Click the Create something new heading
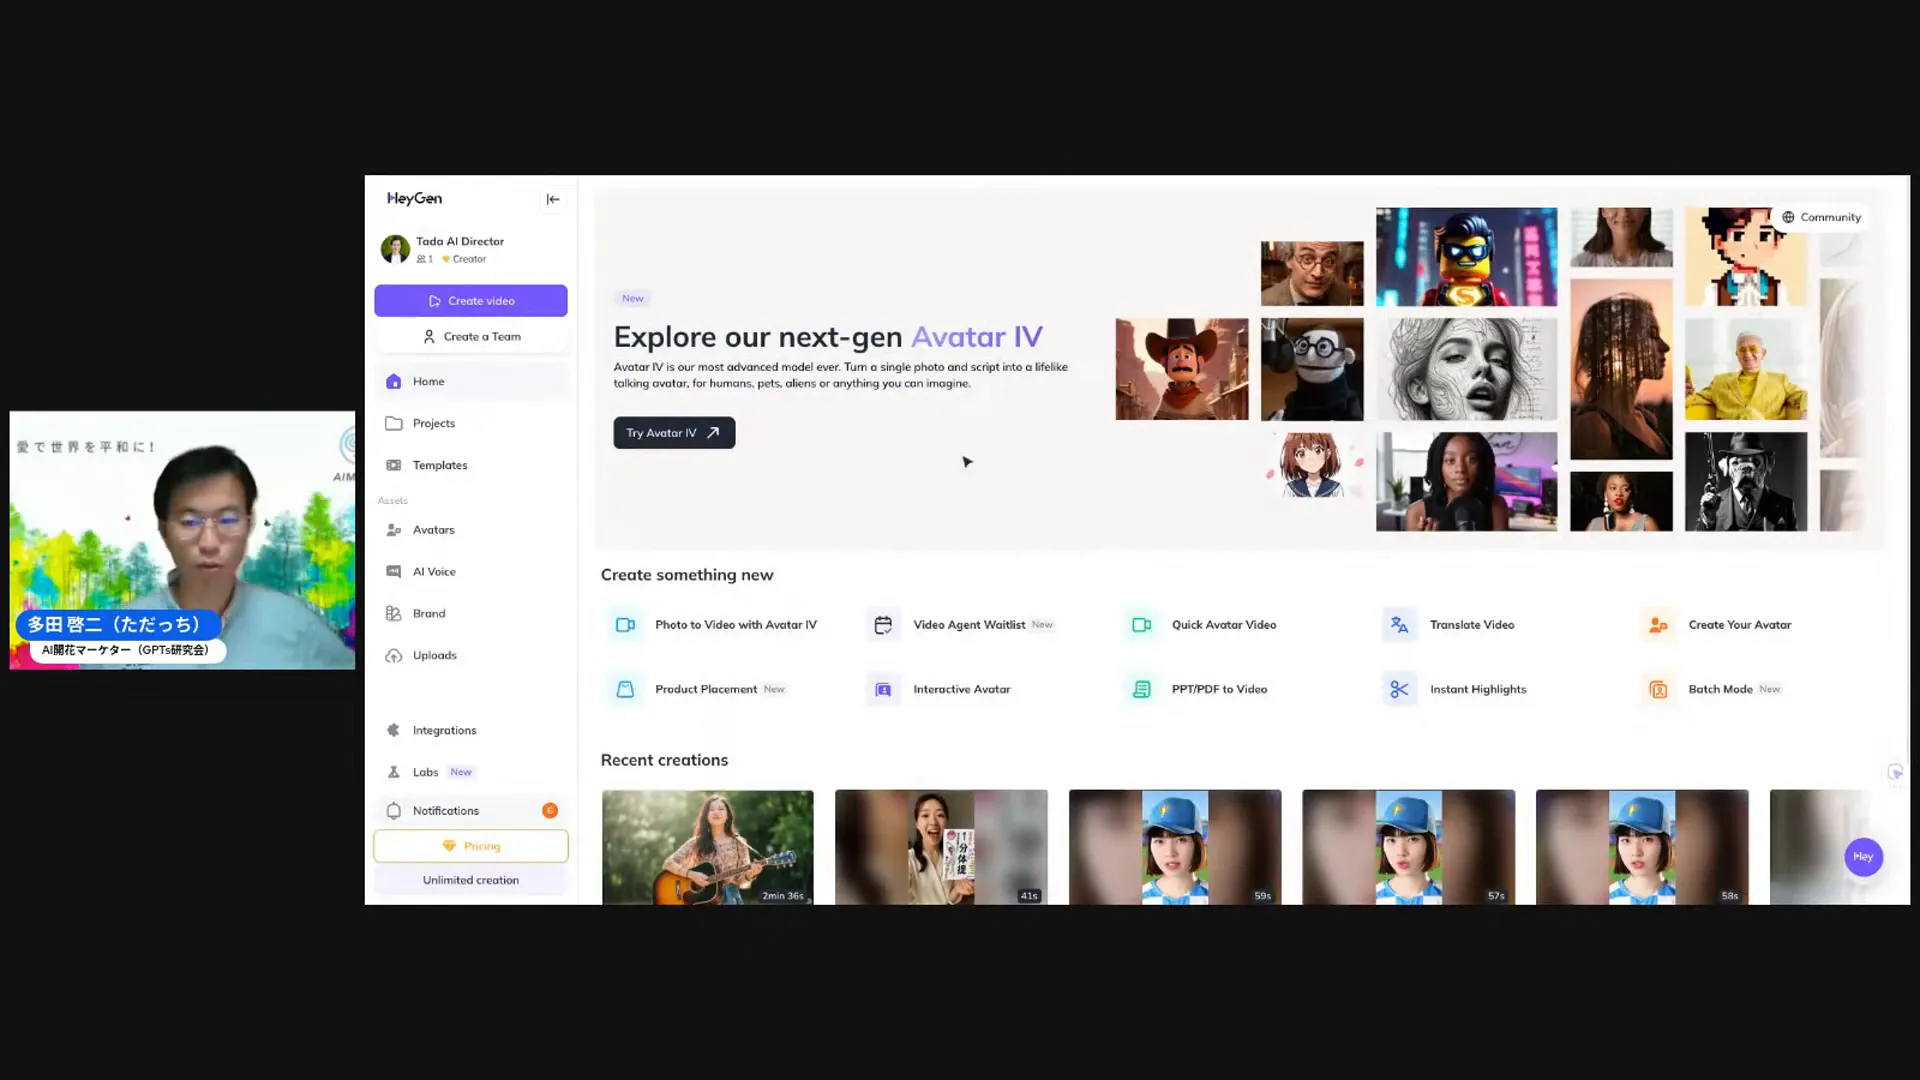 (687, 575)
